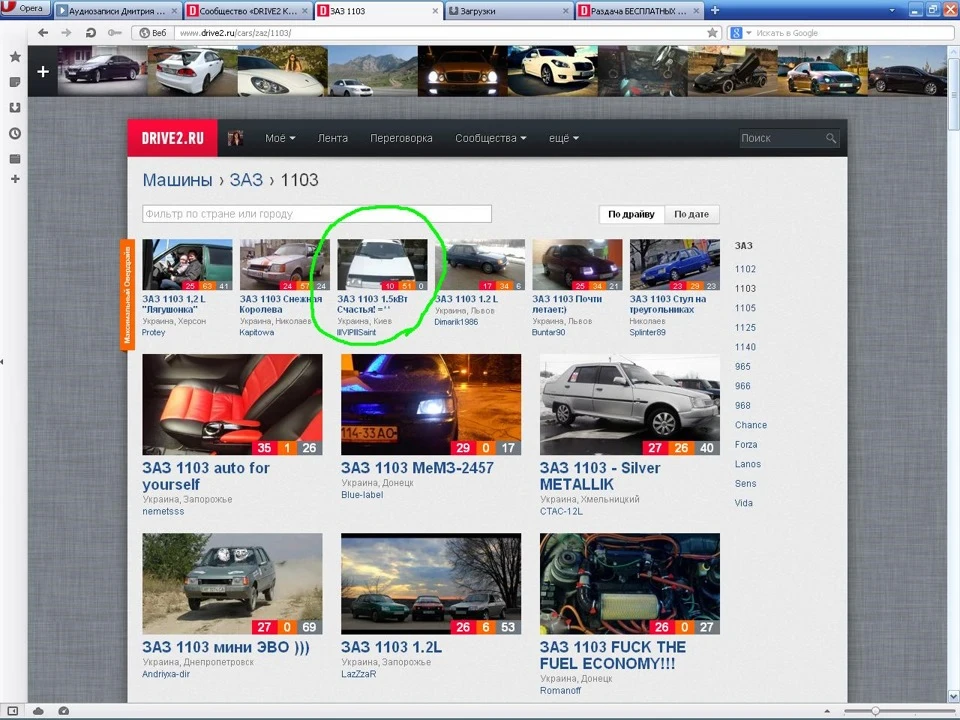The width and height of the screenshot is (960, 720).
Task: Click the orange Максимальный Овердрайв side label
Action: pyautogui.click(x=127, y=296)
